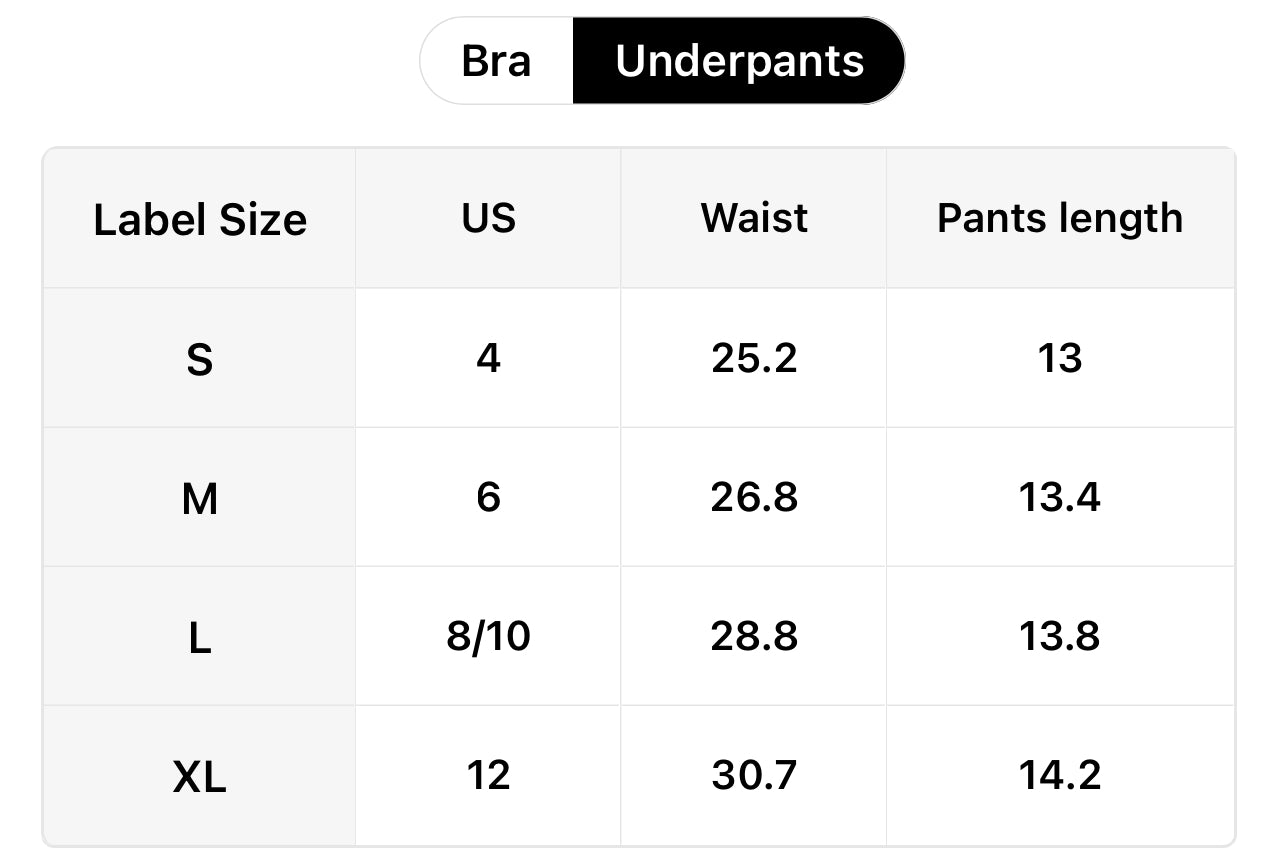
Task: Click the 26.8 waist value
Action: [x=754, y=497]
